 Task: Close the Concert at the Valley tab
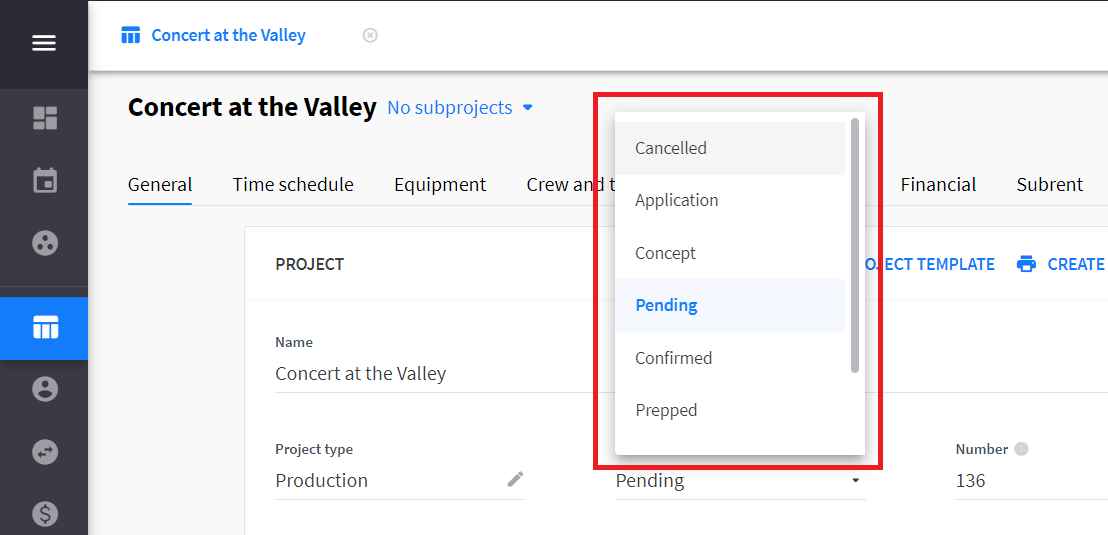370,35
